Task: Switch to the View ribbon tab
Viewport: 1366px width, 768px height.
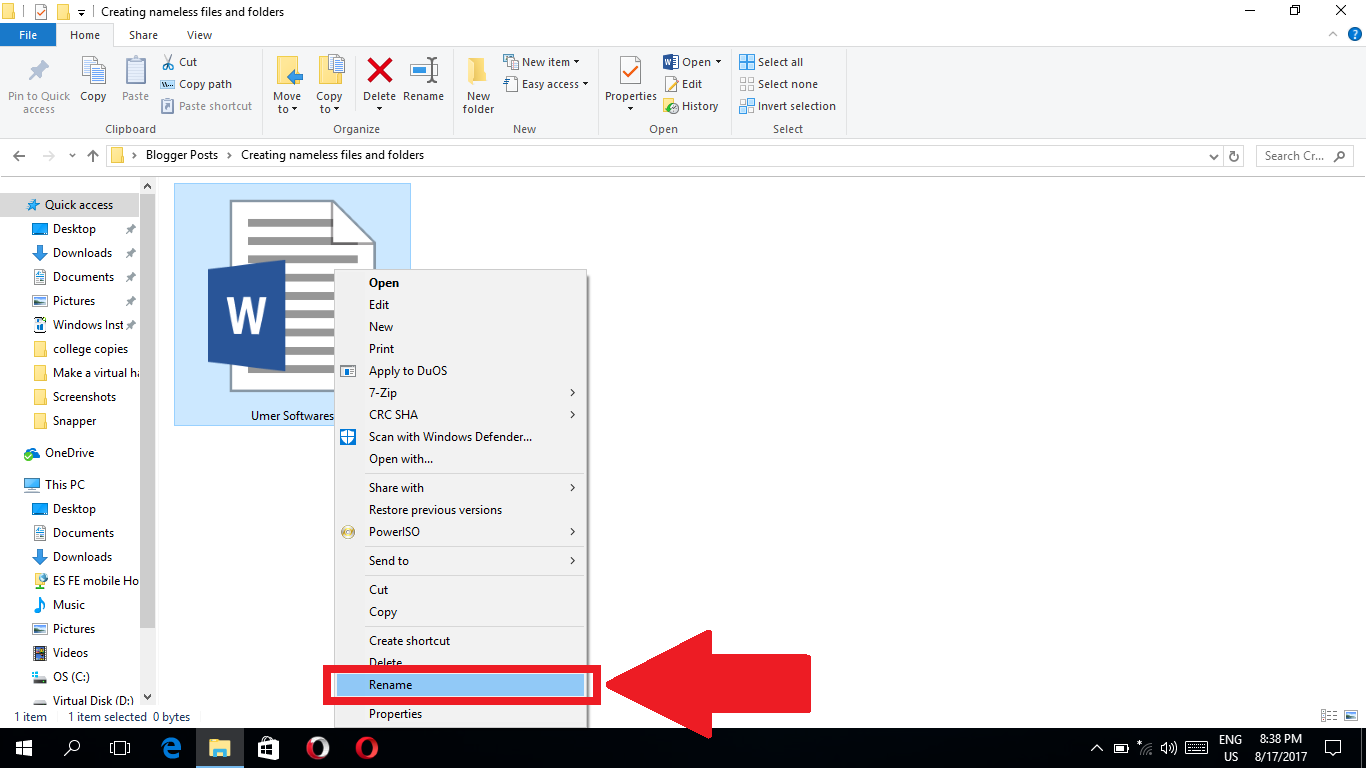Action: [199, 35]
